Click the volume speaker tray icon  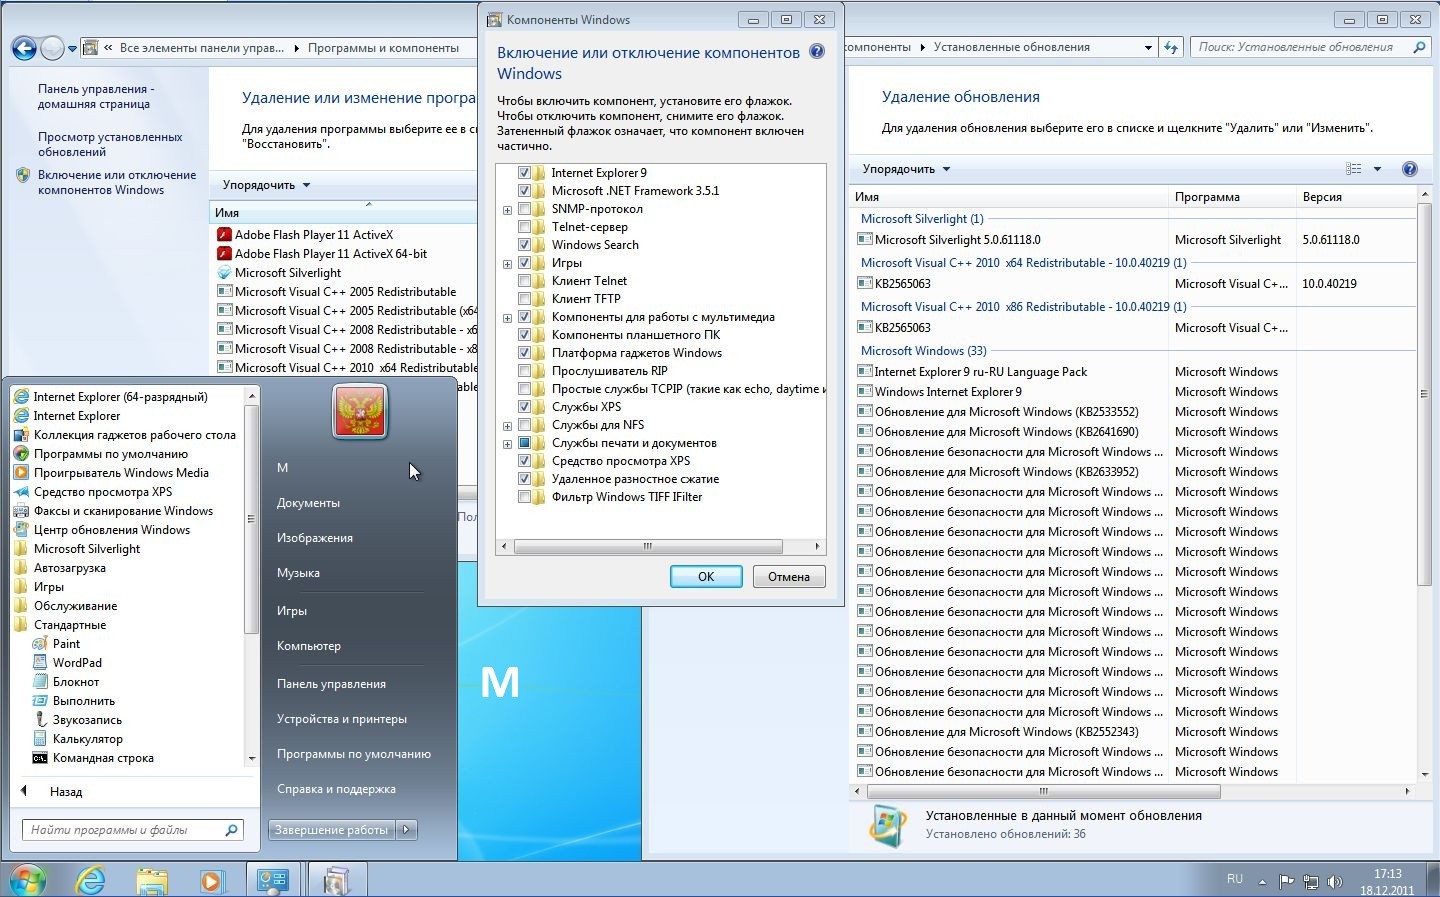point(1335,881)
